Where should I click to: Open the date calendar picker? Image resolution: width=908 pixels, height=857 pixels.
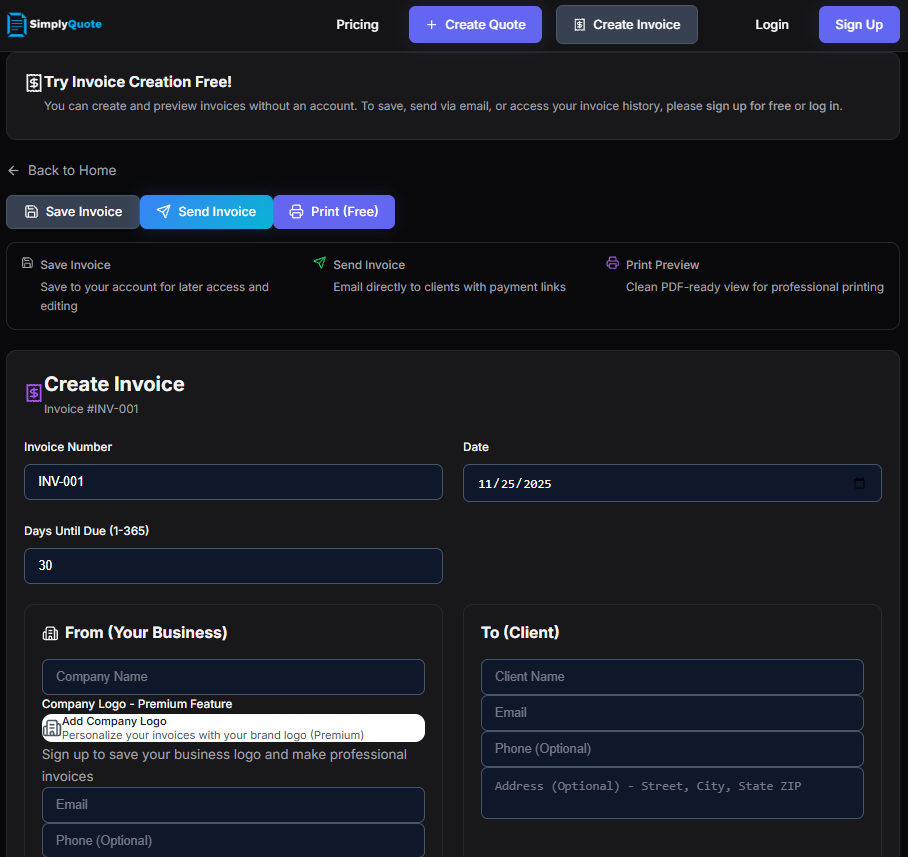[x=859, y=483]
